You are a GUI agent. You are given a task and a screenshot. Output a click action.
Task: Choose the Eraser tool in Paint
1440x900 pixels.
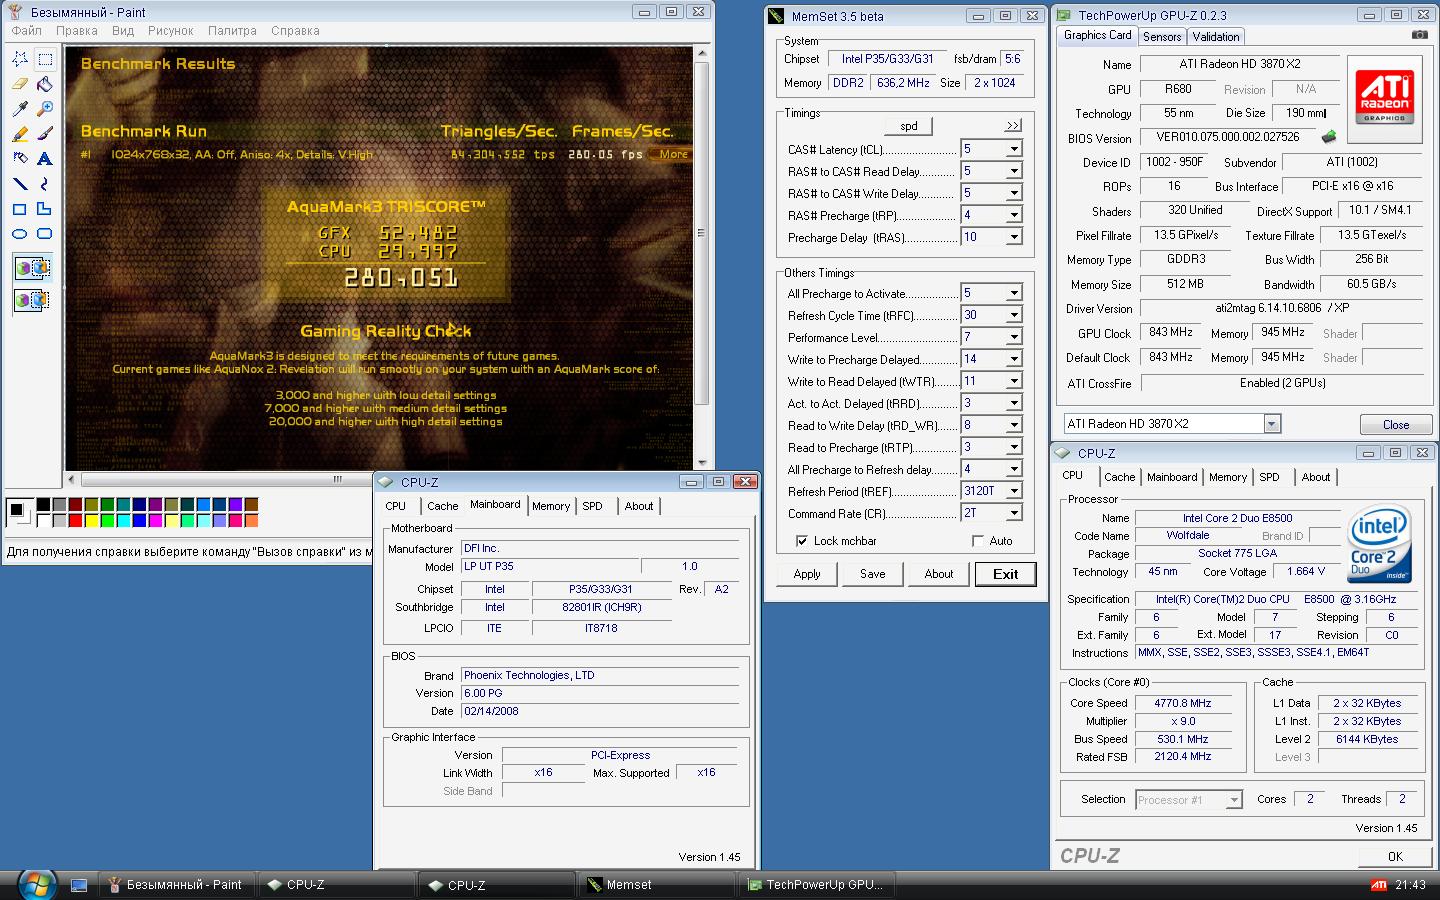(19, 84)
